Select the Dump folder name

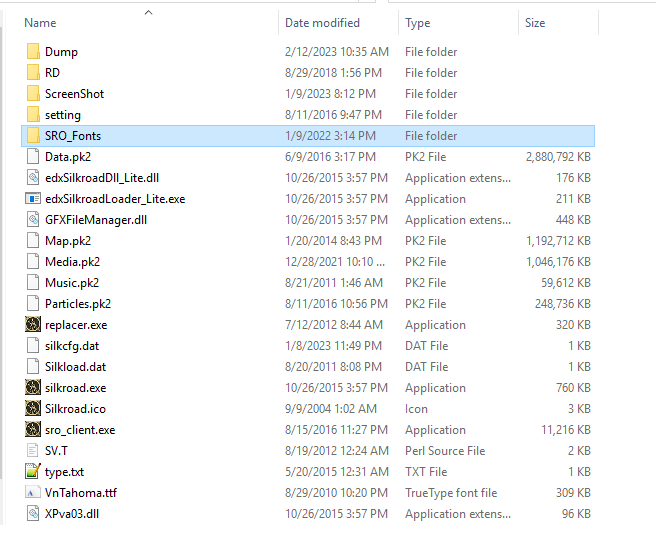(x=61, y=51)
